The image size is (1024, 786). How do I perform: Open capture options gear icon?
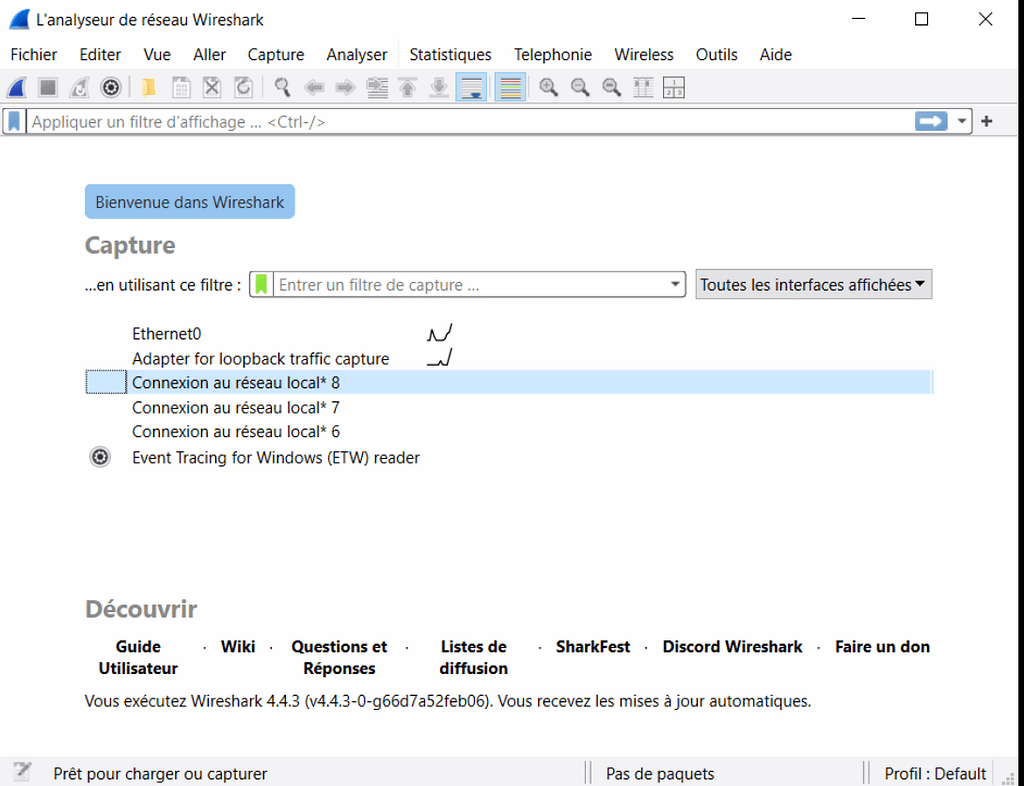pyautogui.click(x=111, y=88)
